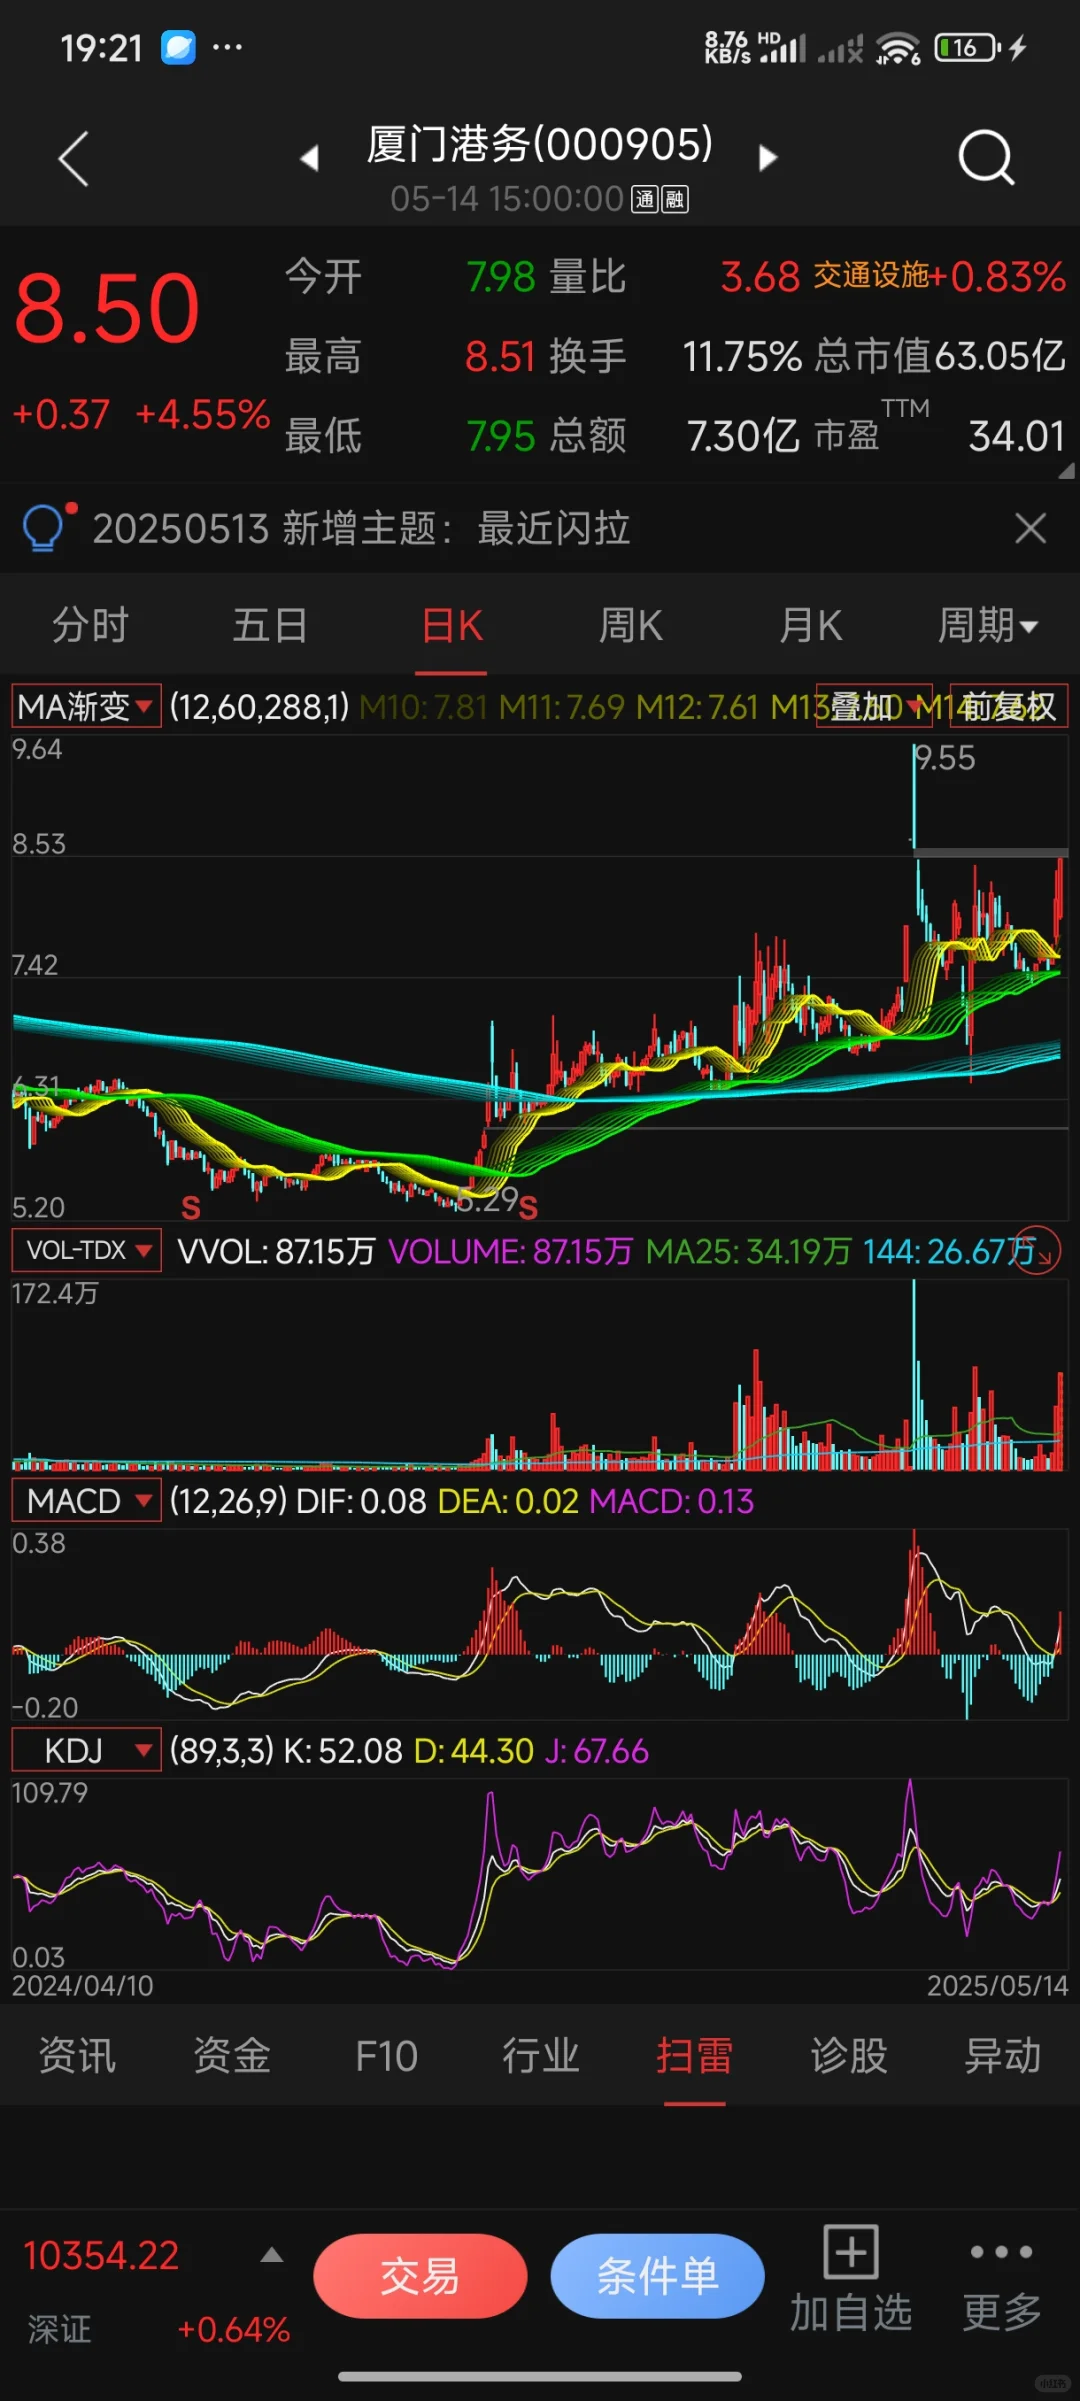Tap the red 交易 button

click(420, 2276)
